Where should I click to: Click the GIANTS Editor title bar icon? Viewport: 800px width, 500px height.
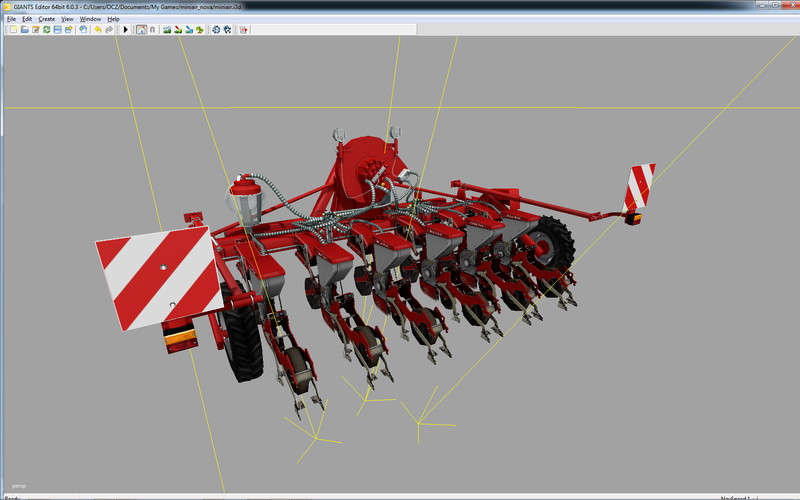(x=6, y=6)
